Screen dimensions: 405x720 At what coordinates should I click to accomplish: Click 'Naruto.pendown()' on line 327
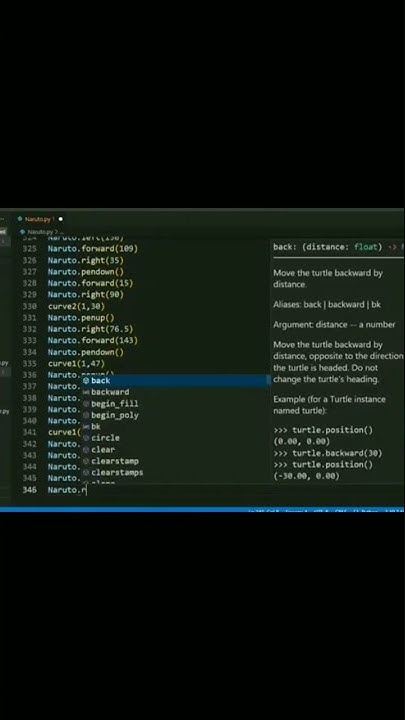click(85, 272)
